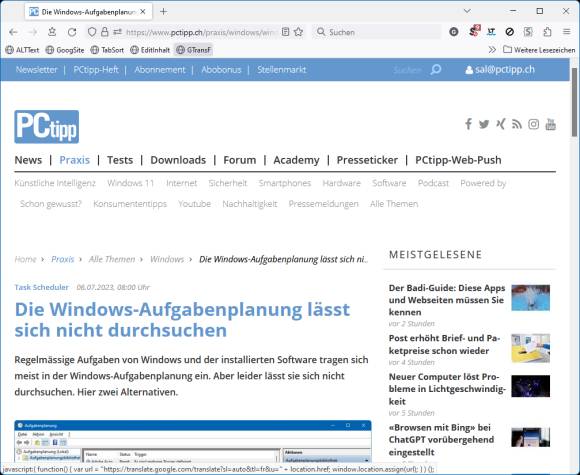
Task: Open the PCtipp Instagram icon
Action: [533, 124]
